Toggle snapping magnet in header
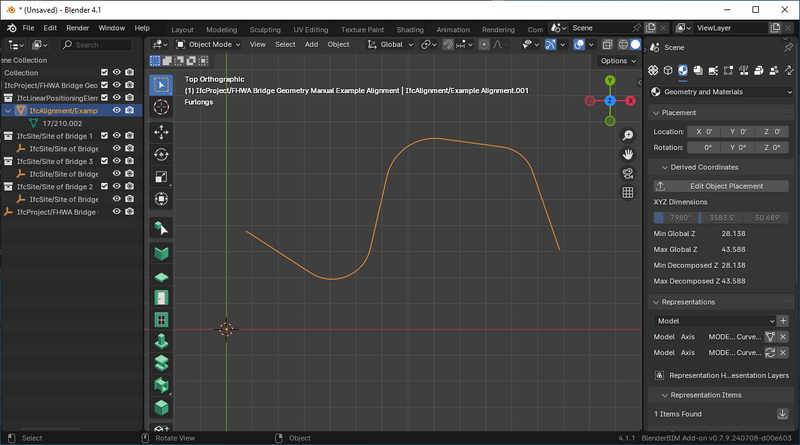 (448, 44)
